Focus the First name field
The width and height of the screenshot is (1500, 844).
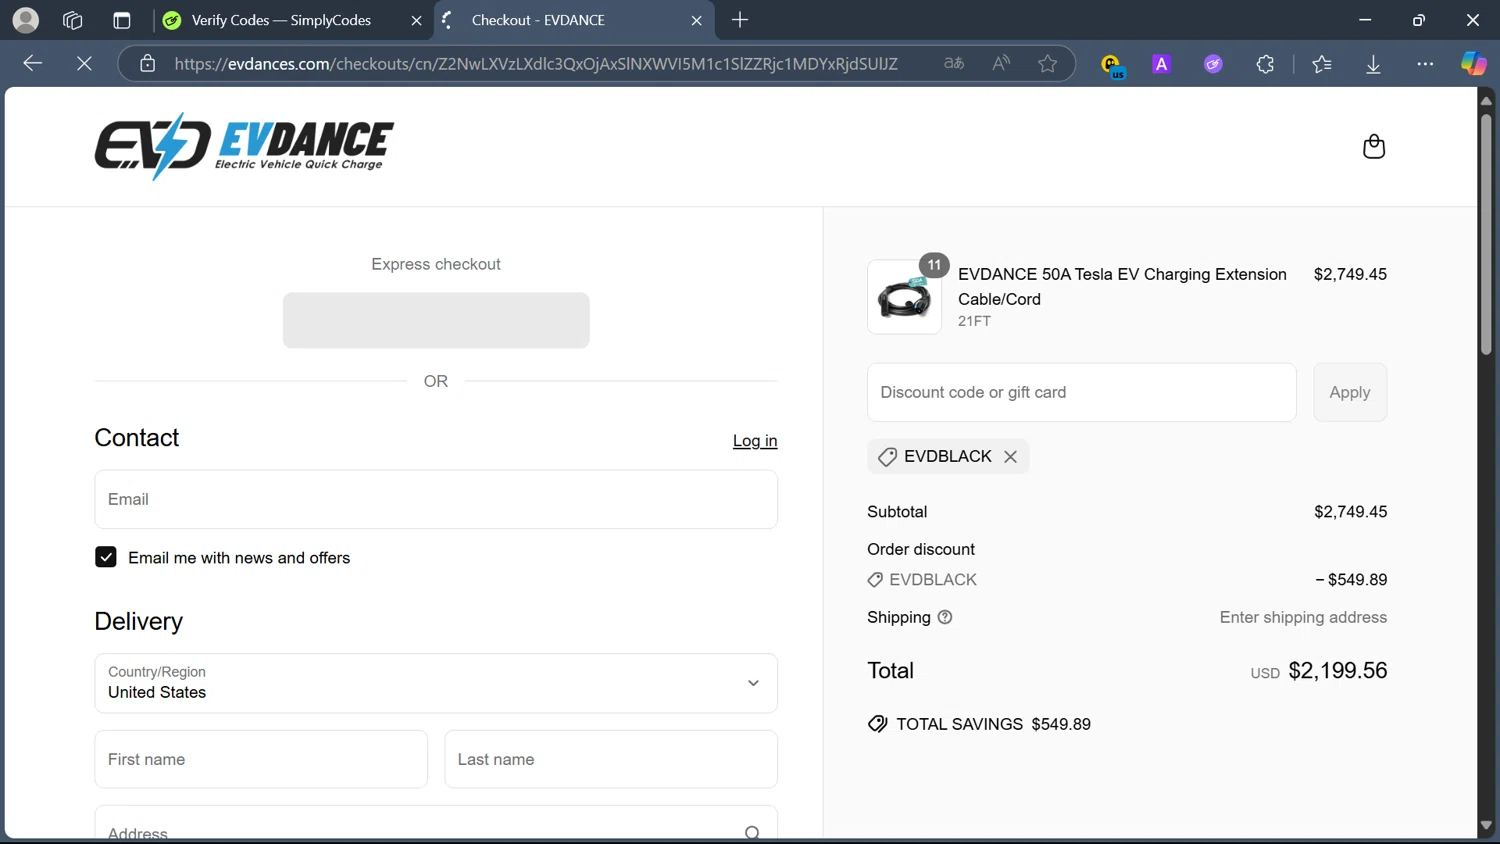pyautogui.click(x=261, y=759)
